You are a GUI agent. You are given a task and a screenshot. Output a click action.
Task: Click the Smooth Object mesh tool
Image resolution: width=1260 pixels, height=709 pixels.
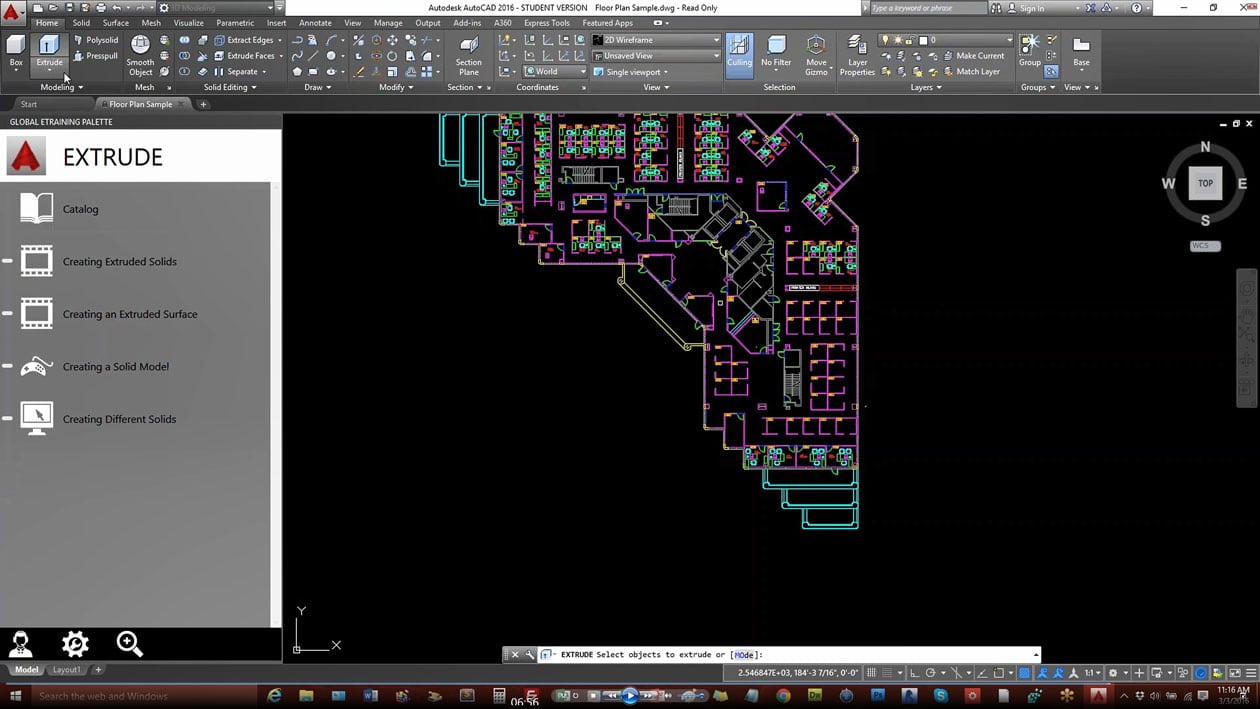[x=141, y=55]
